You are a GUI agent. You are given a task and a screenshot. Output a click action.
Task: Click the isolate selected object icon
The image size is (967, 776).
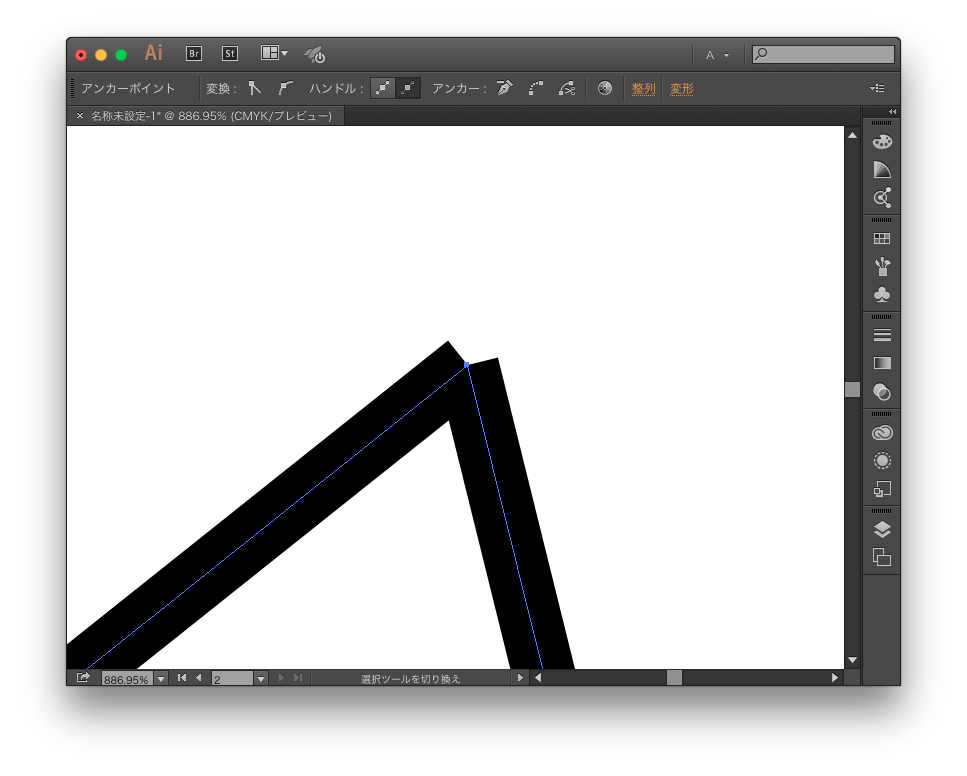[604, 88]
